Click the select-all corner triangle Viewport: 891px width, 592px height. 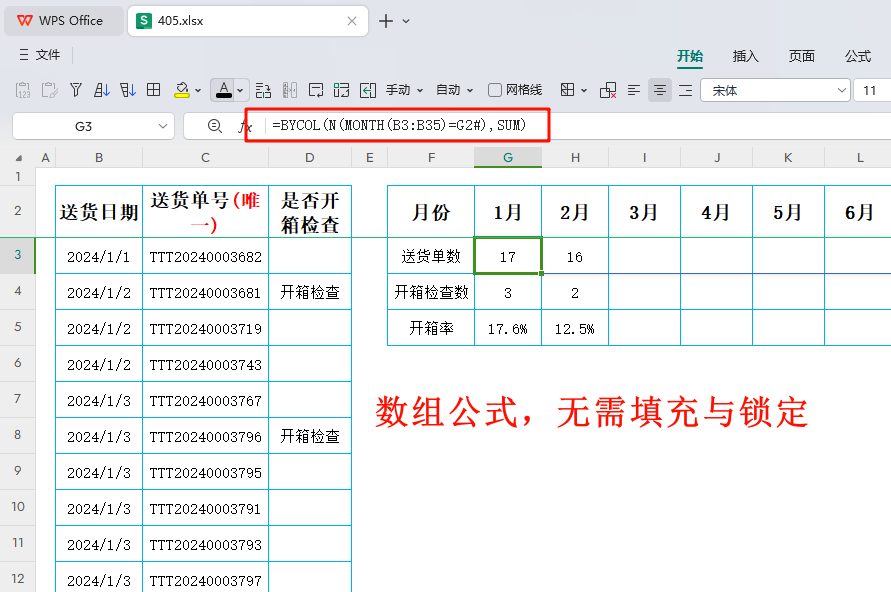[x=19, y=158]
